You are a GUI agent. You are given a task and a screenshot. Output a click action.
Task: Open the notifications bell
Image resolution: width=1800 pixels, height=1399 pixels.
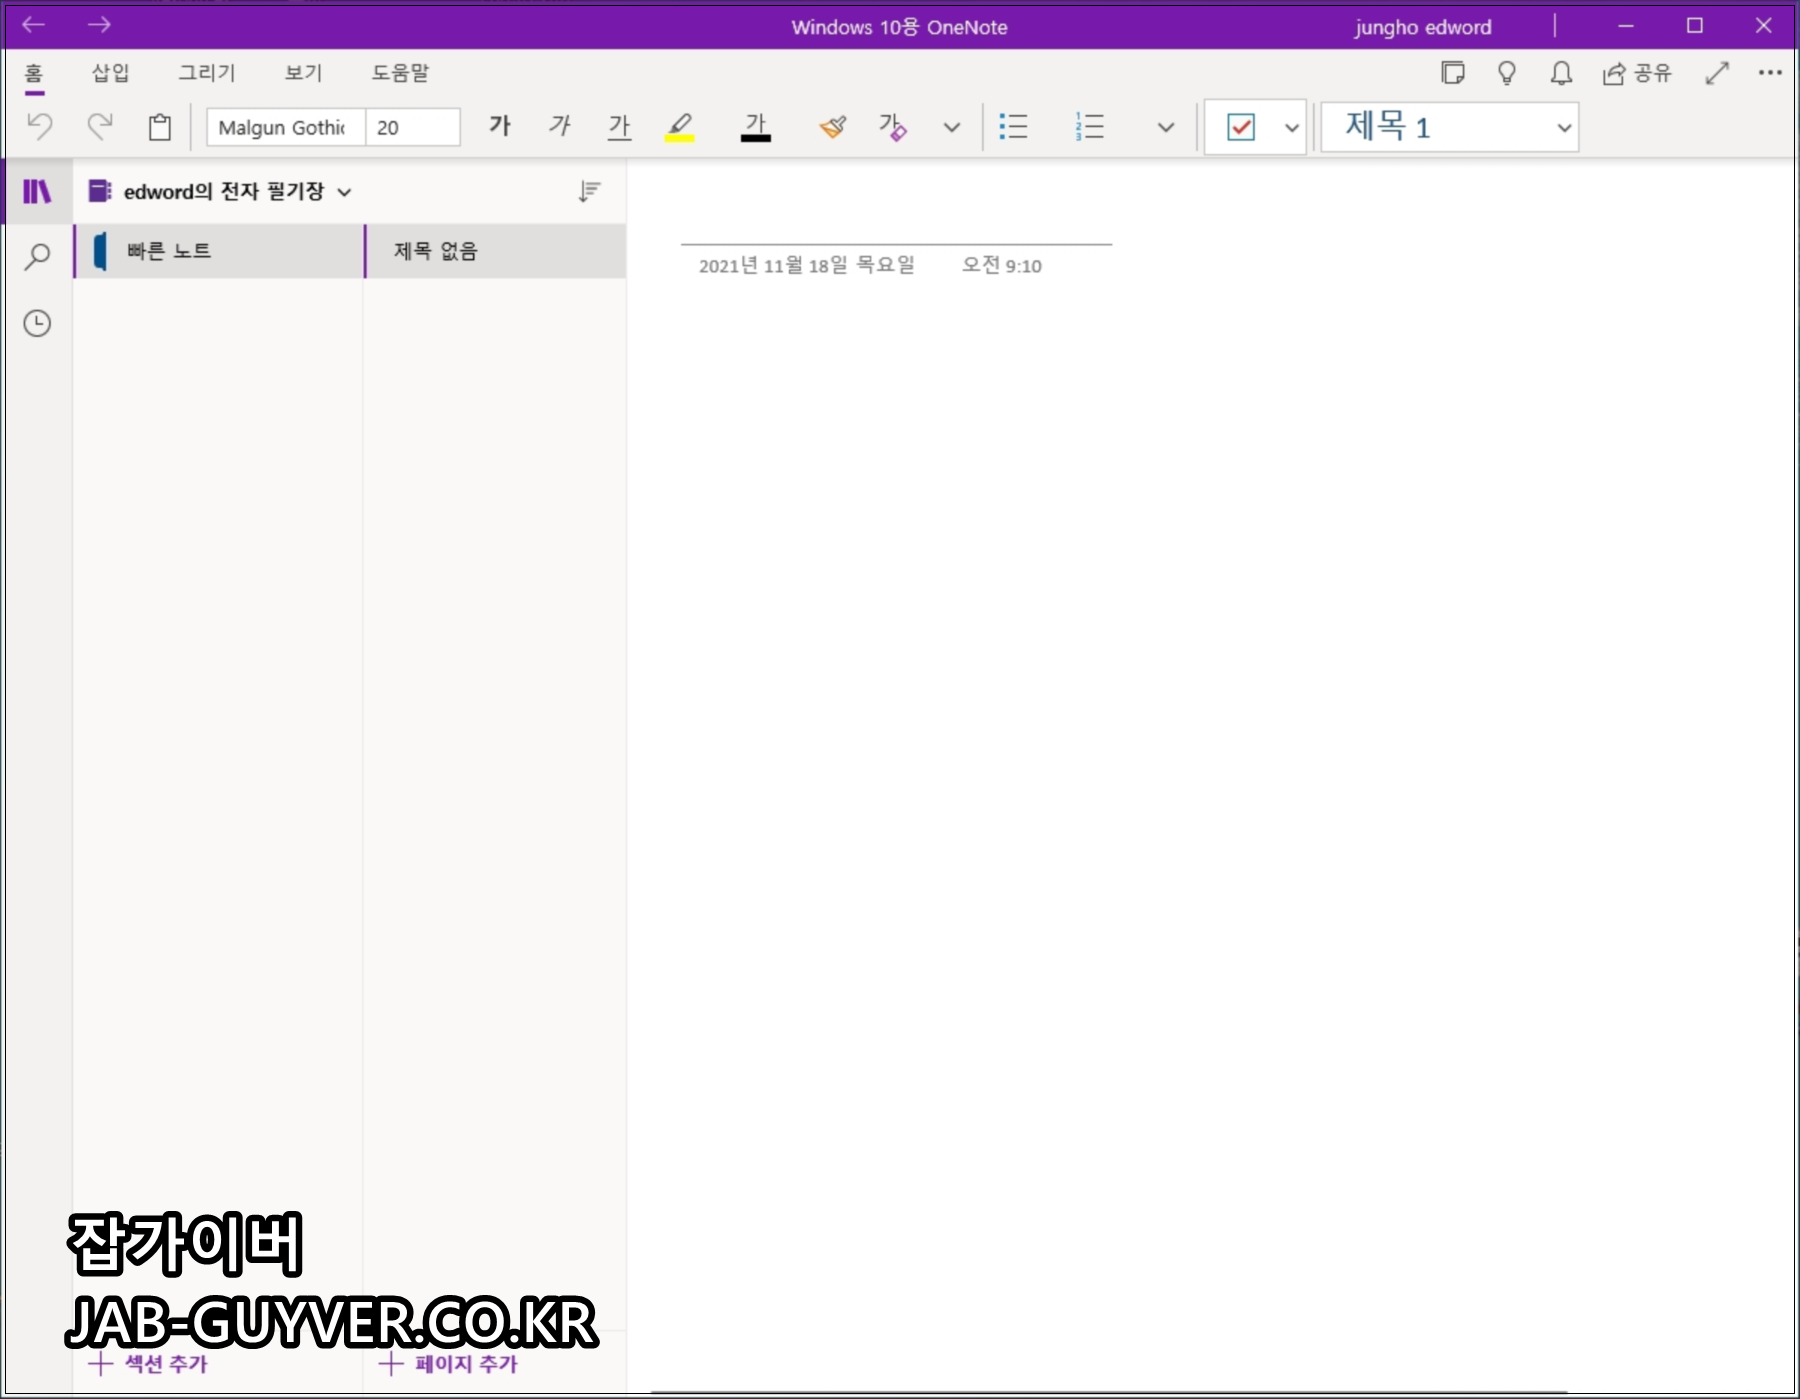click(1561, 73)
